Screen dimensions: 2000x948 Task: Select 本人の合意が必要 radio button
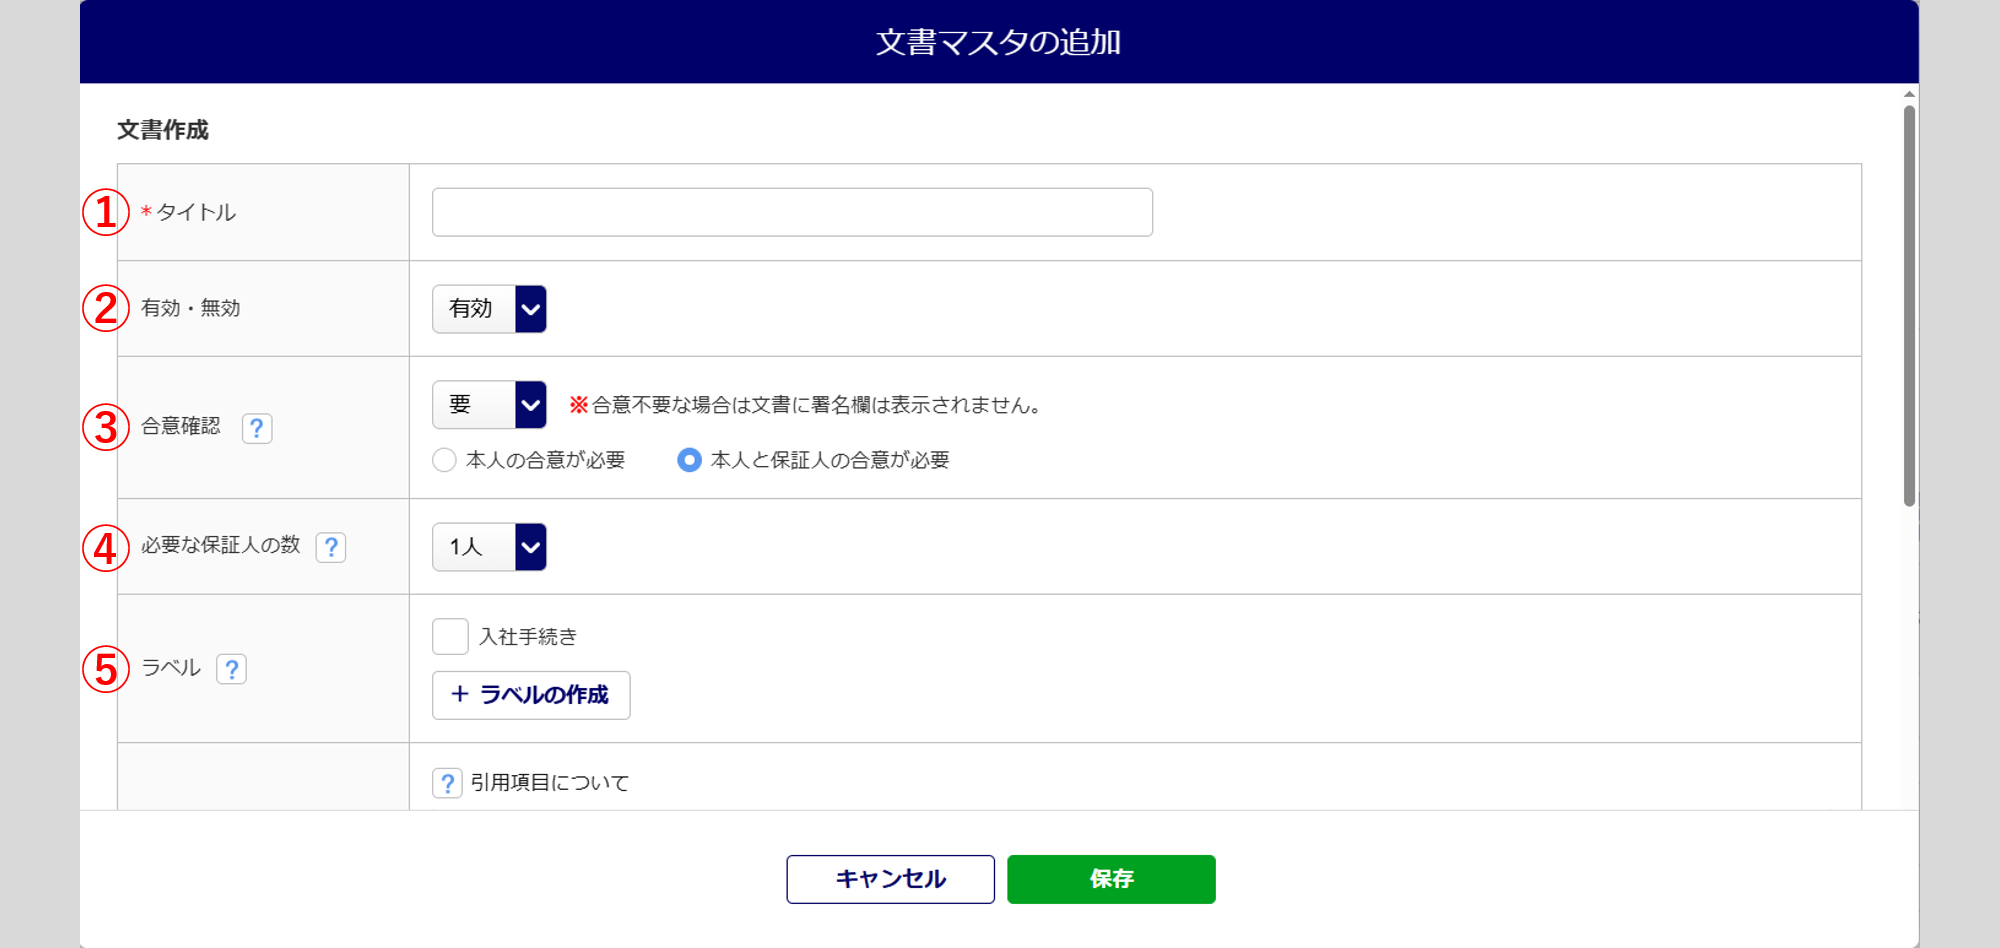445,460
